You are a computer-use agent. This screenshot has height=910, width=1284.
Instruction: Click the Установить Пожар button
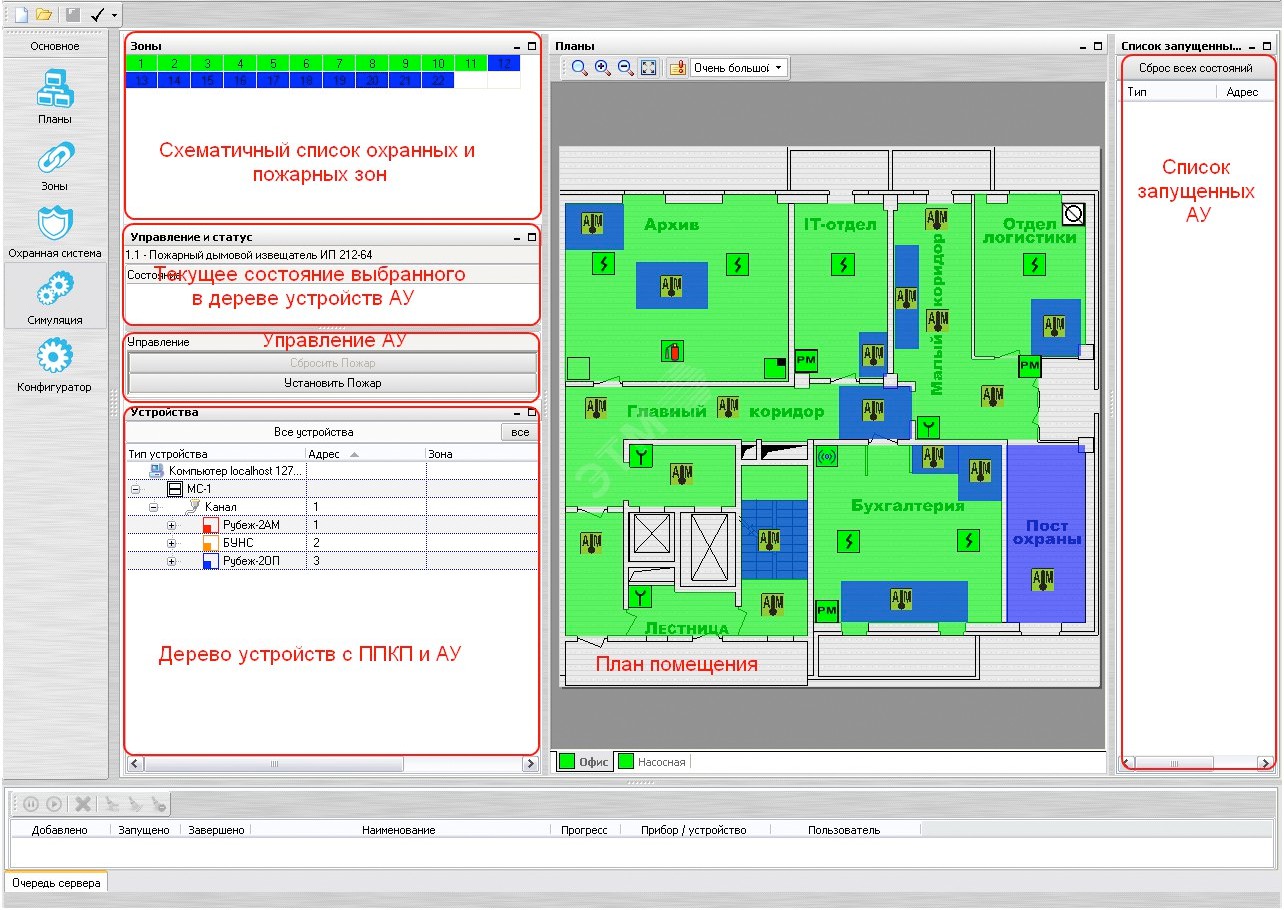[x=334, y=383]
